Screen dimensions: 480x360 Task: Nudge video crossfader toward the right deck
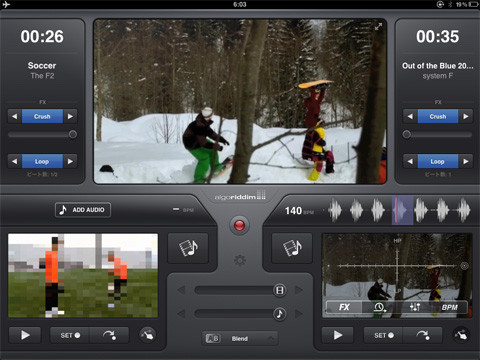click(x=298, y=290)
